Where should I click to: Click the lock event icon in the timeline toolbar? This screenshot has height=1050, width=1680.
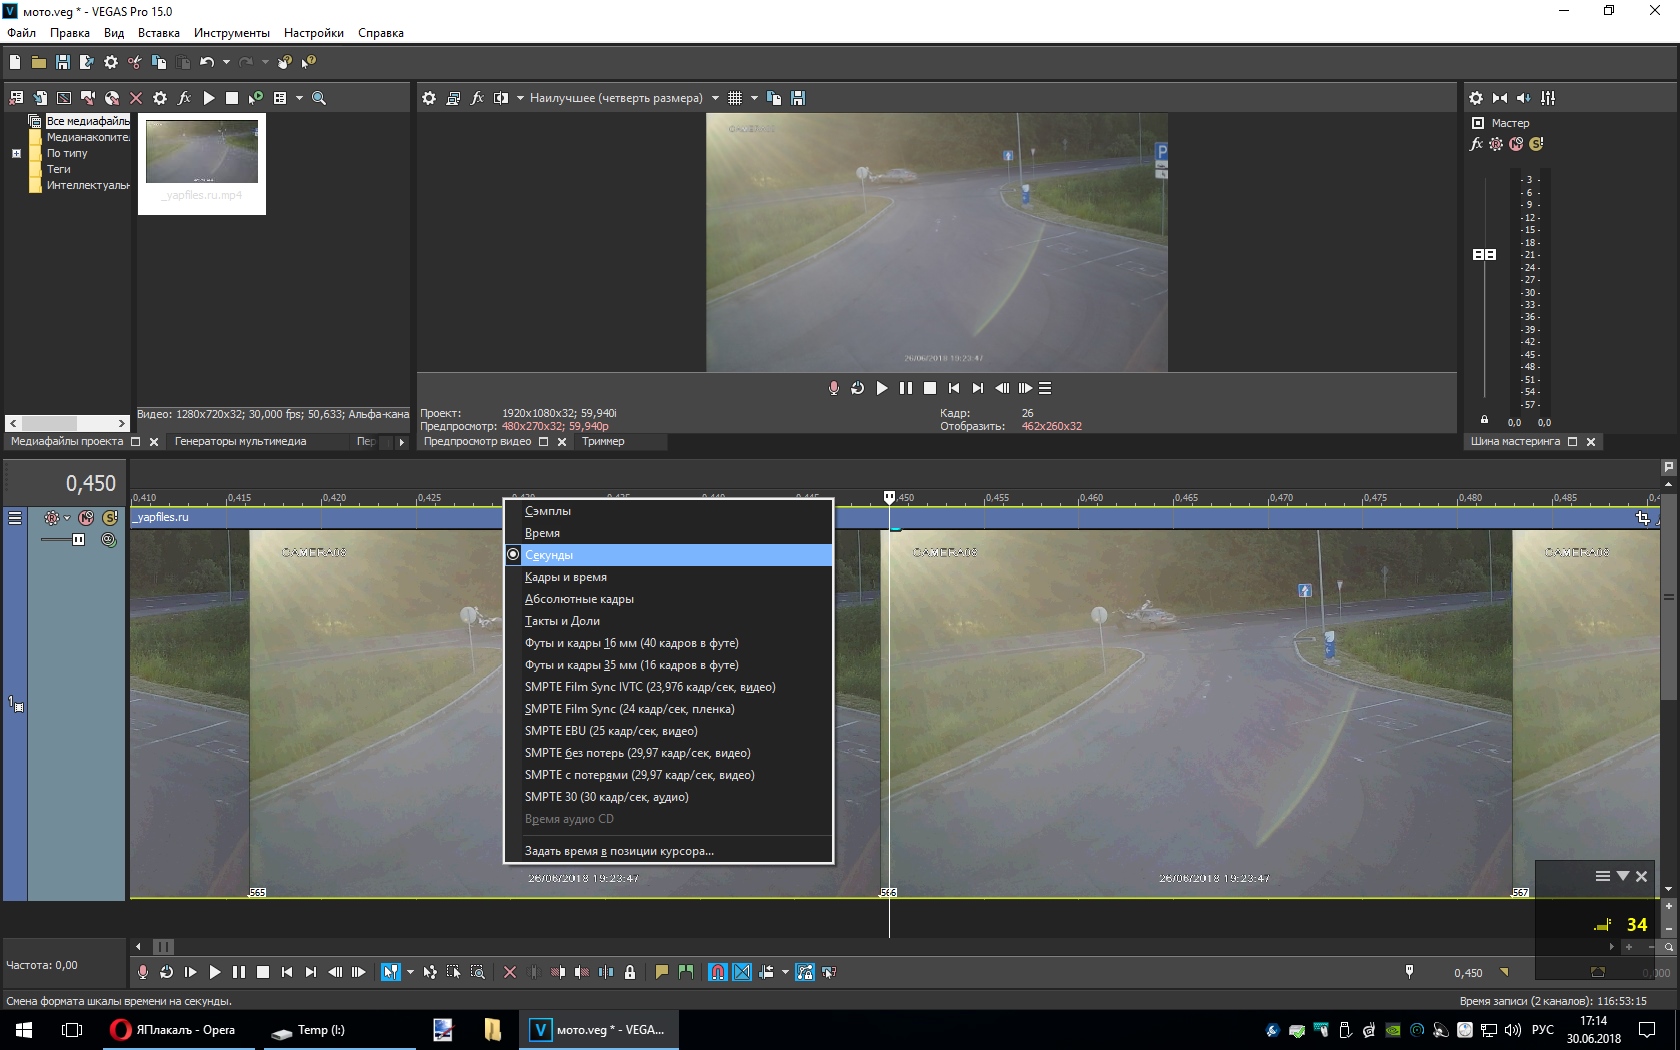[630, 972]
